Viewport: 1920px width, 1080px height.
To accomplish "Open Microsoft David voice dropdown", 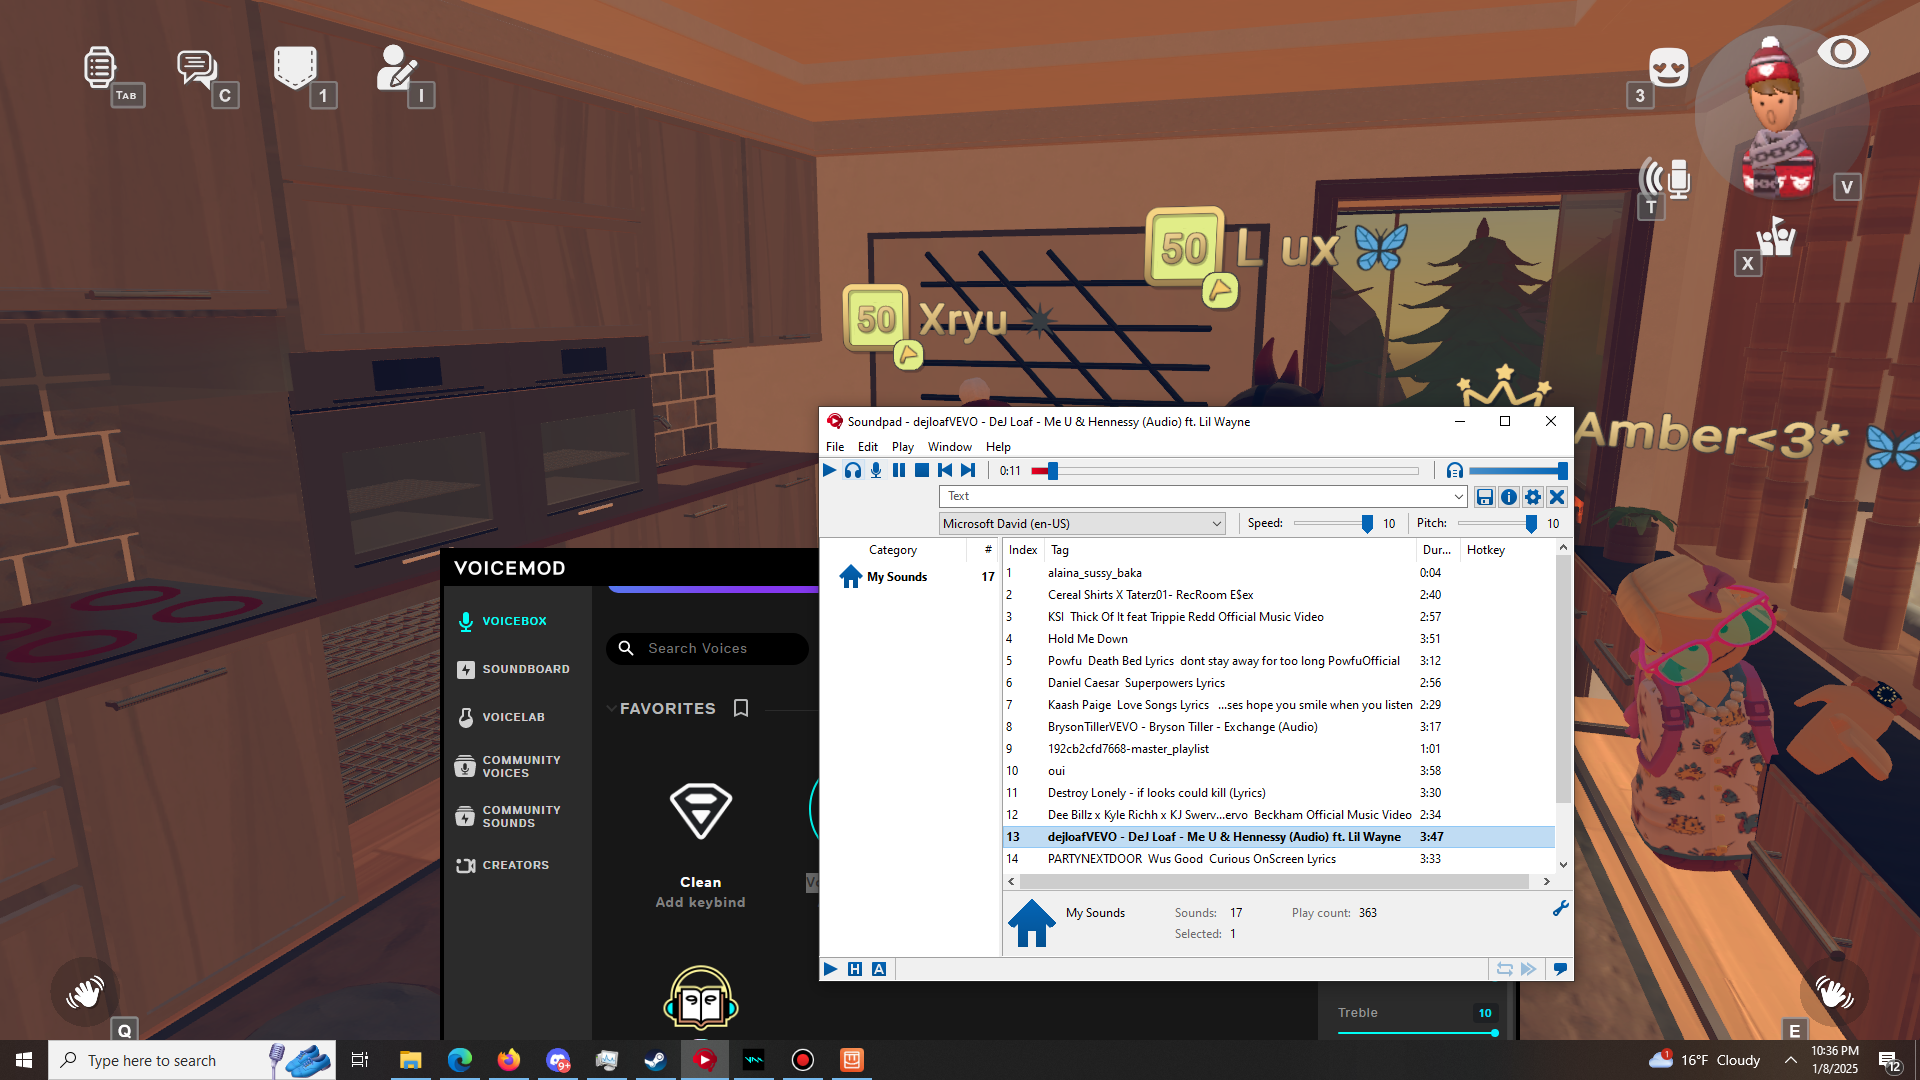I will tap(1216, 524).
